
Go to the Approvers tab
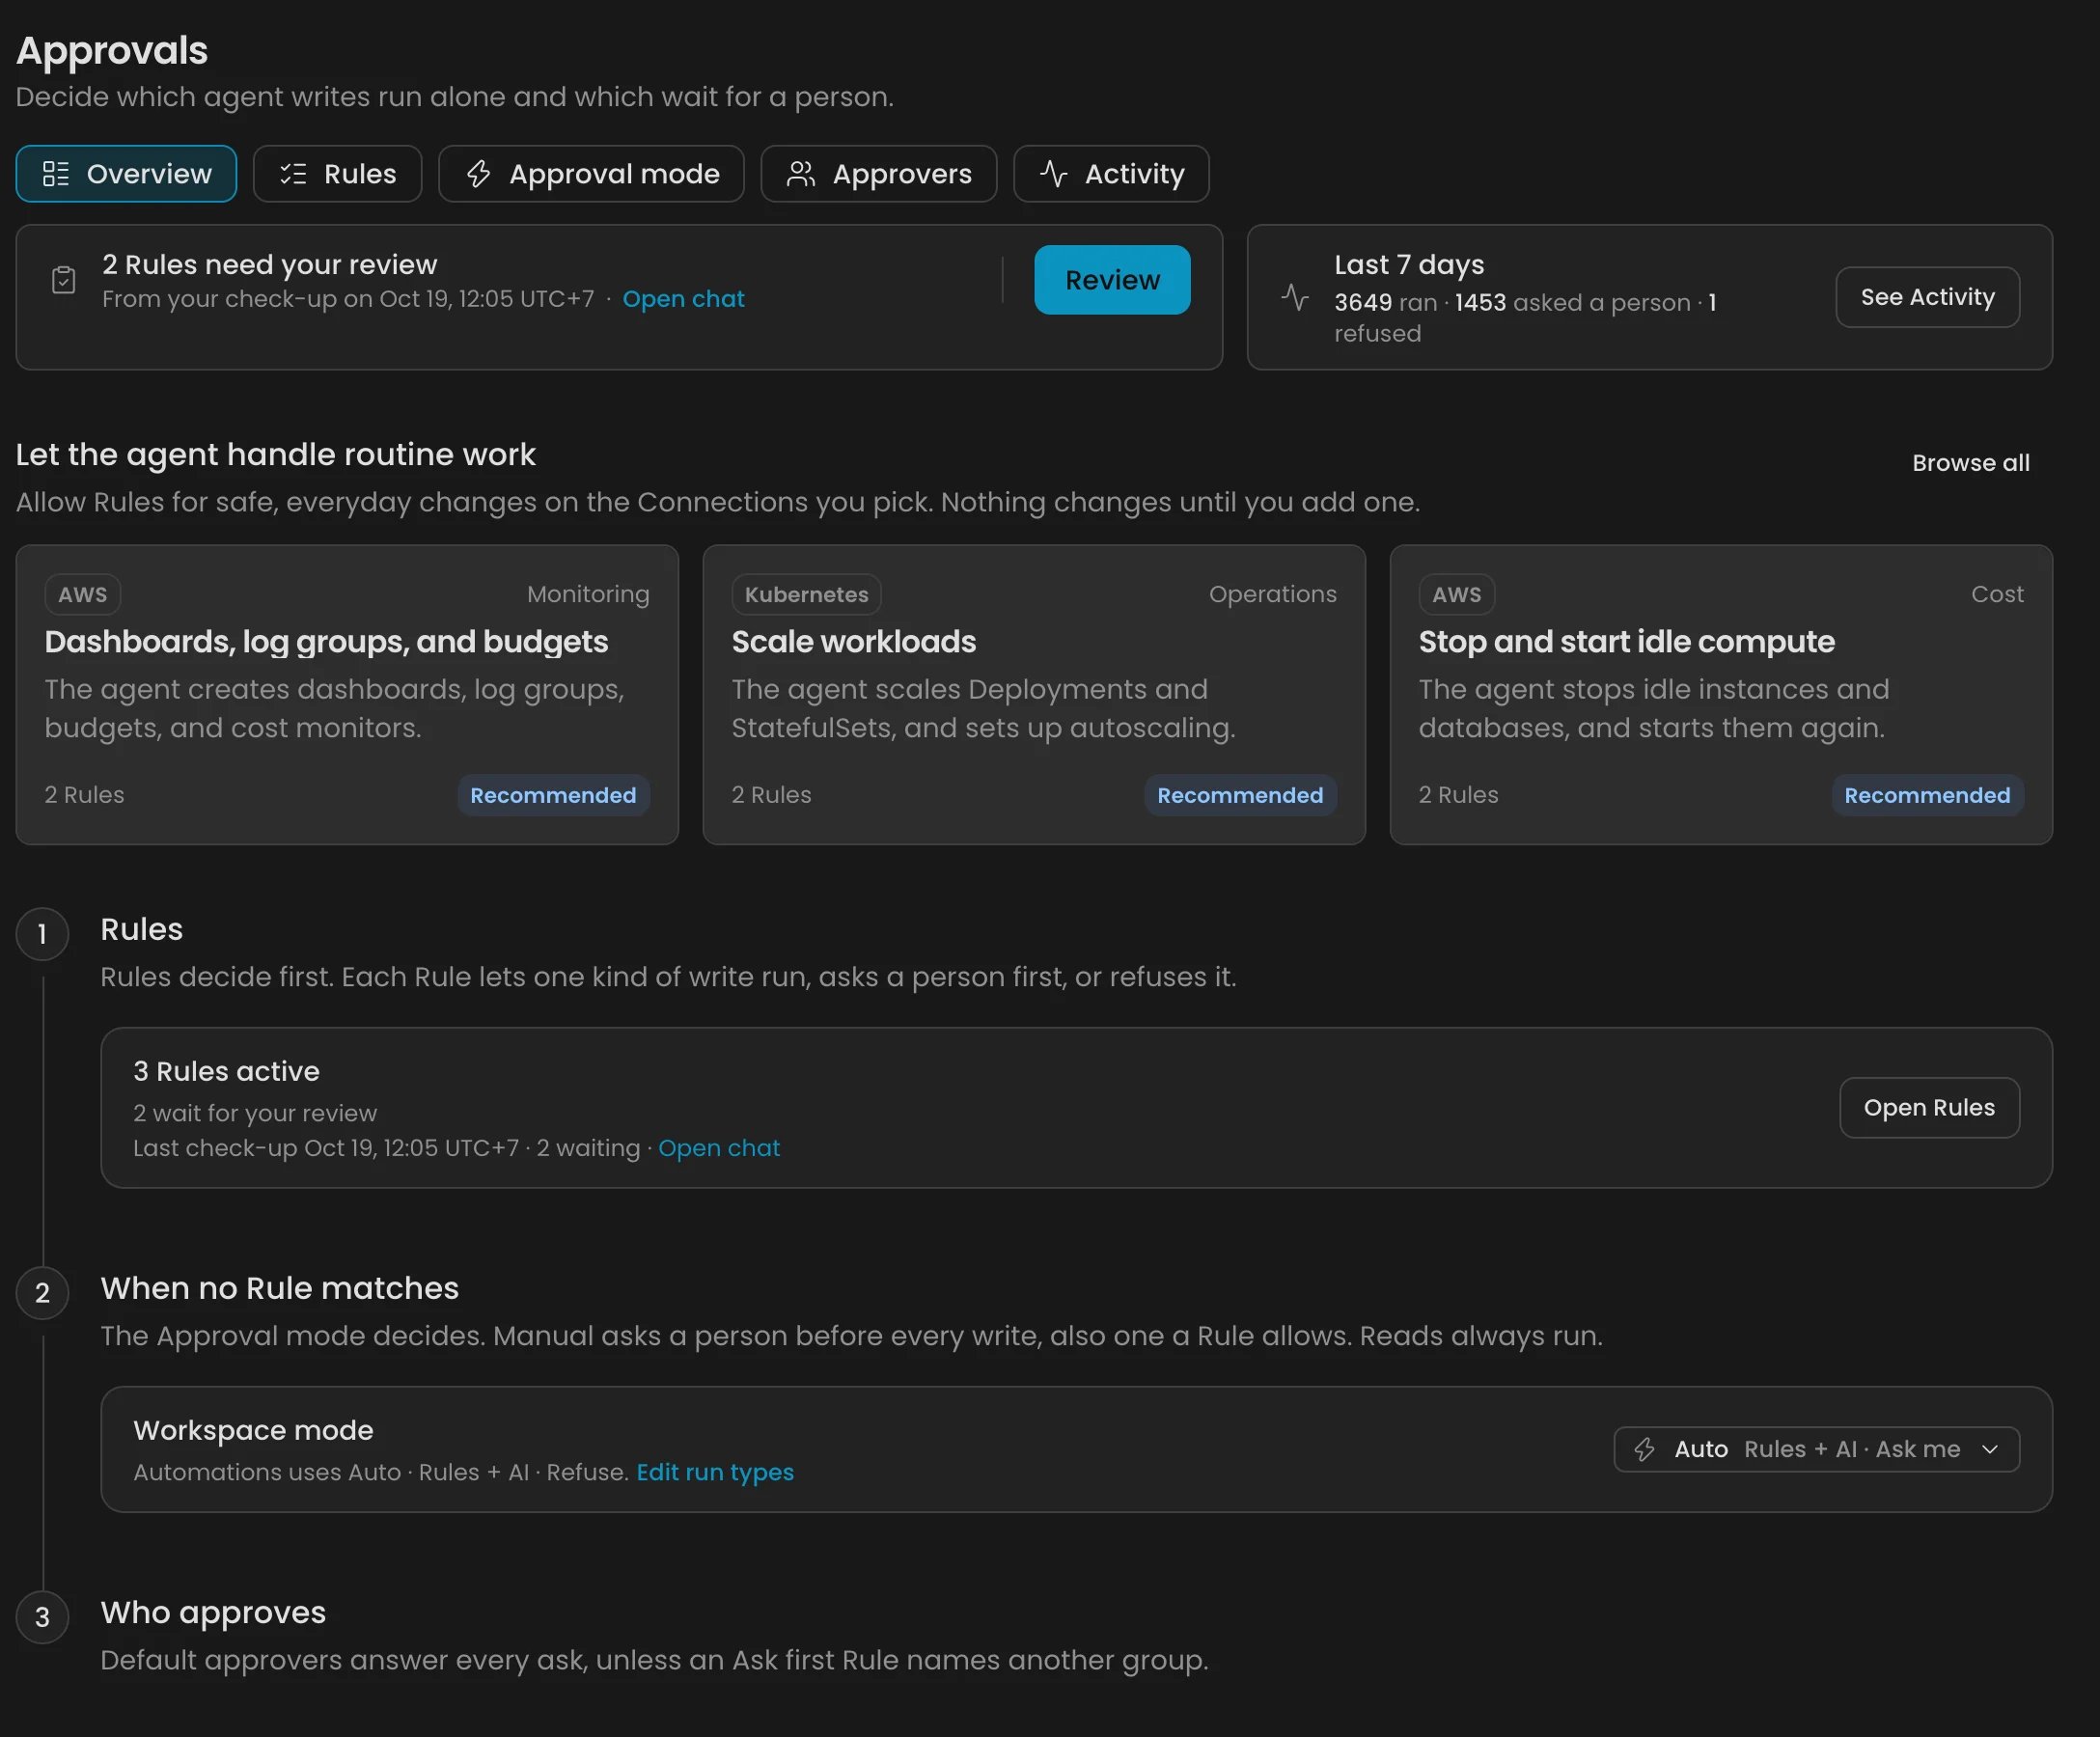click(879, 174)
